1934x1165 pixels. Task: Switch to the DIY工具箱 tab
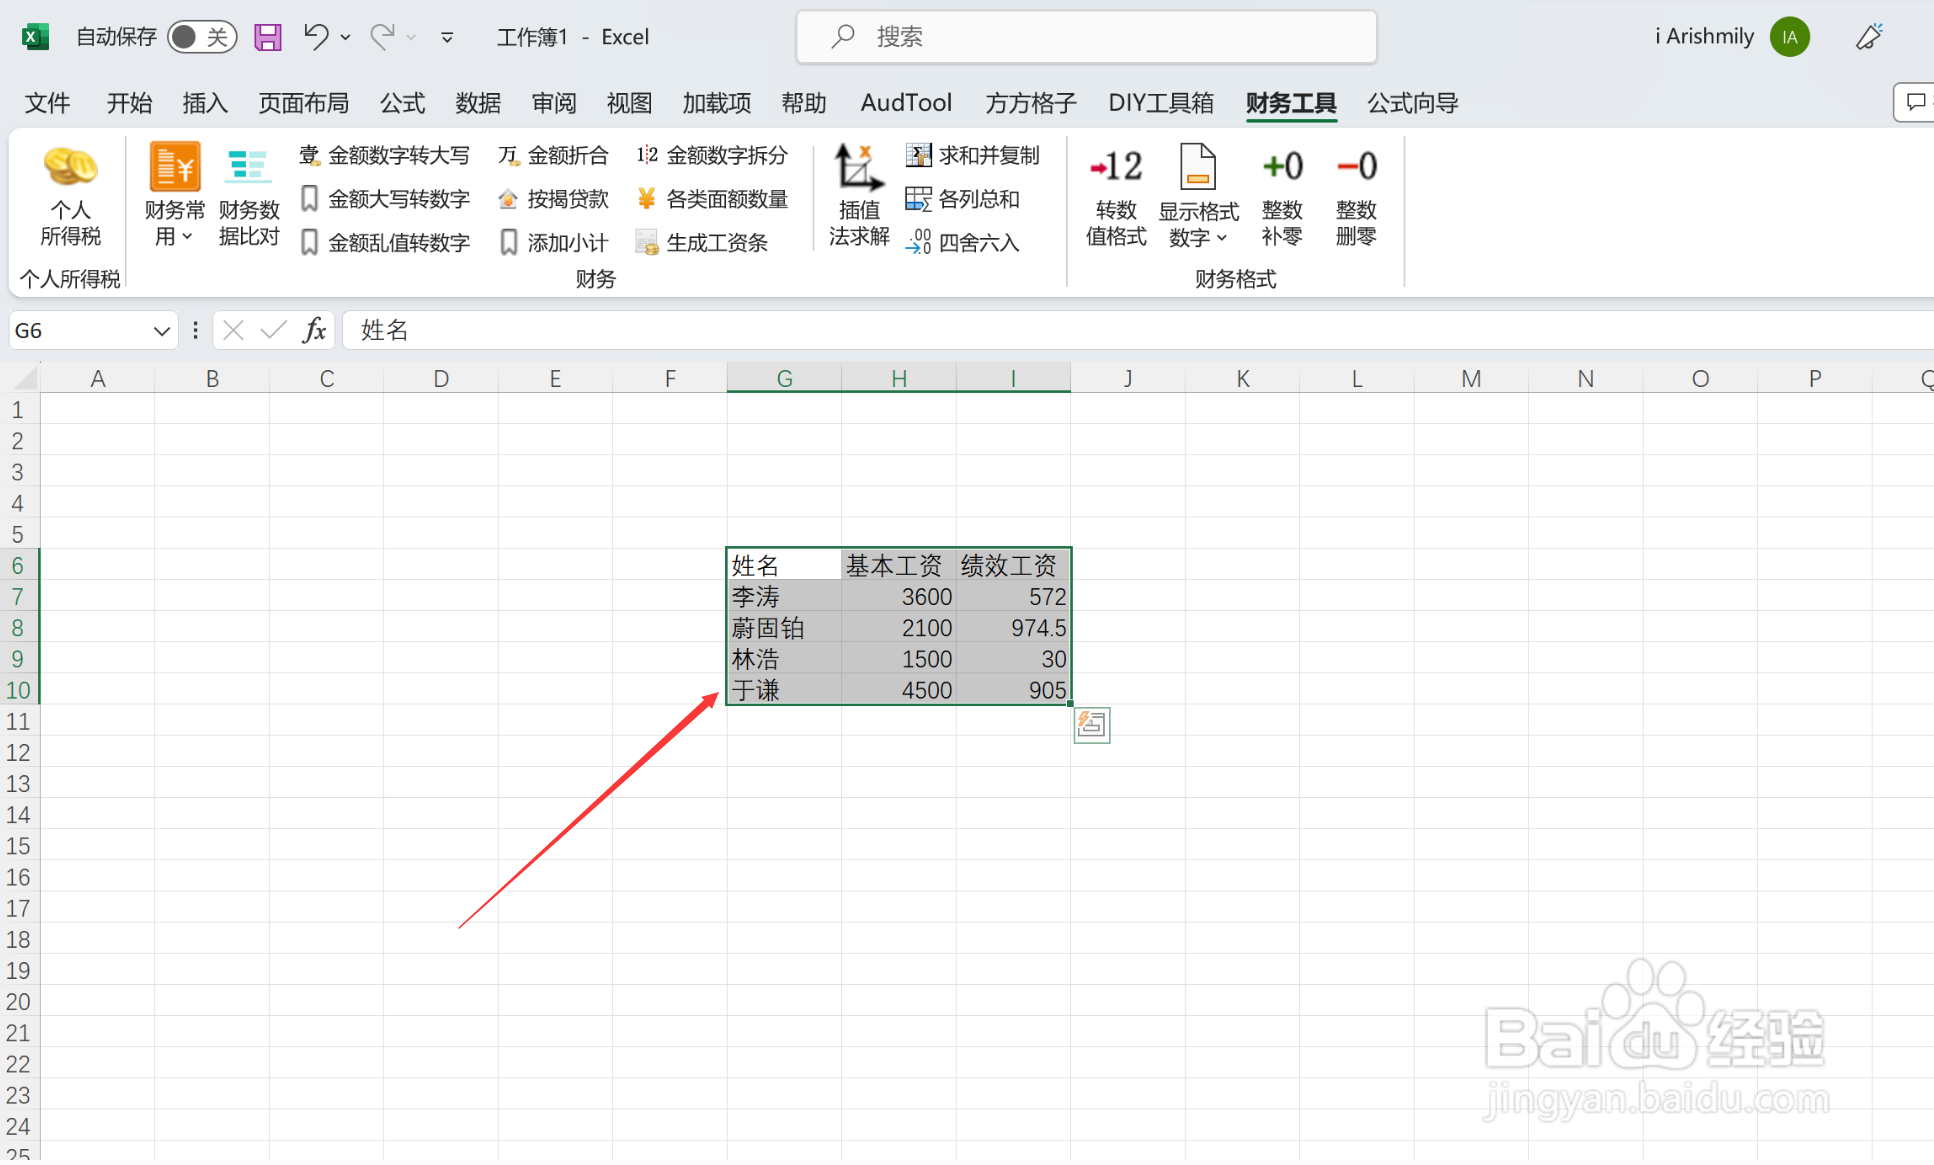(x=1160, y=103)
